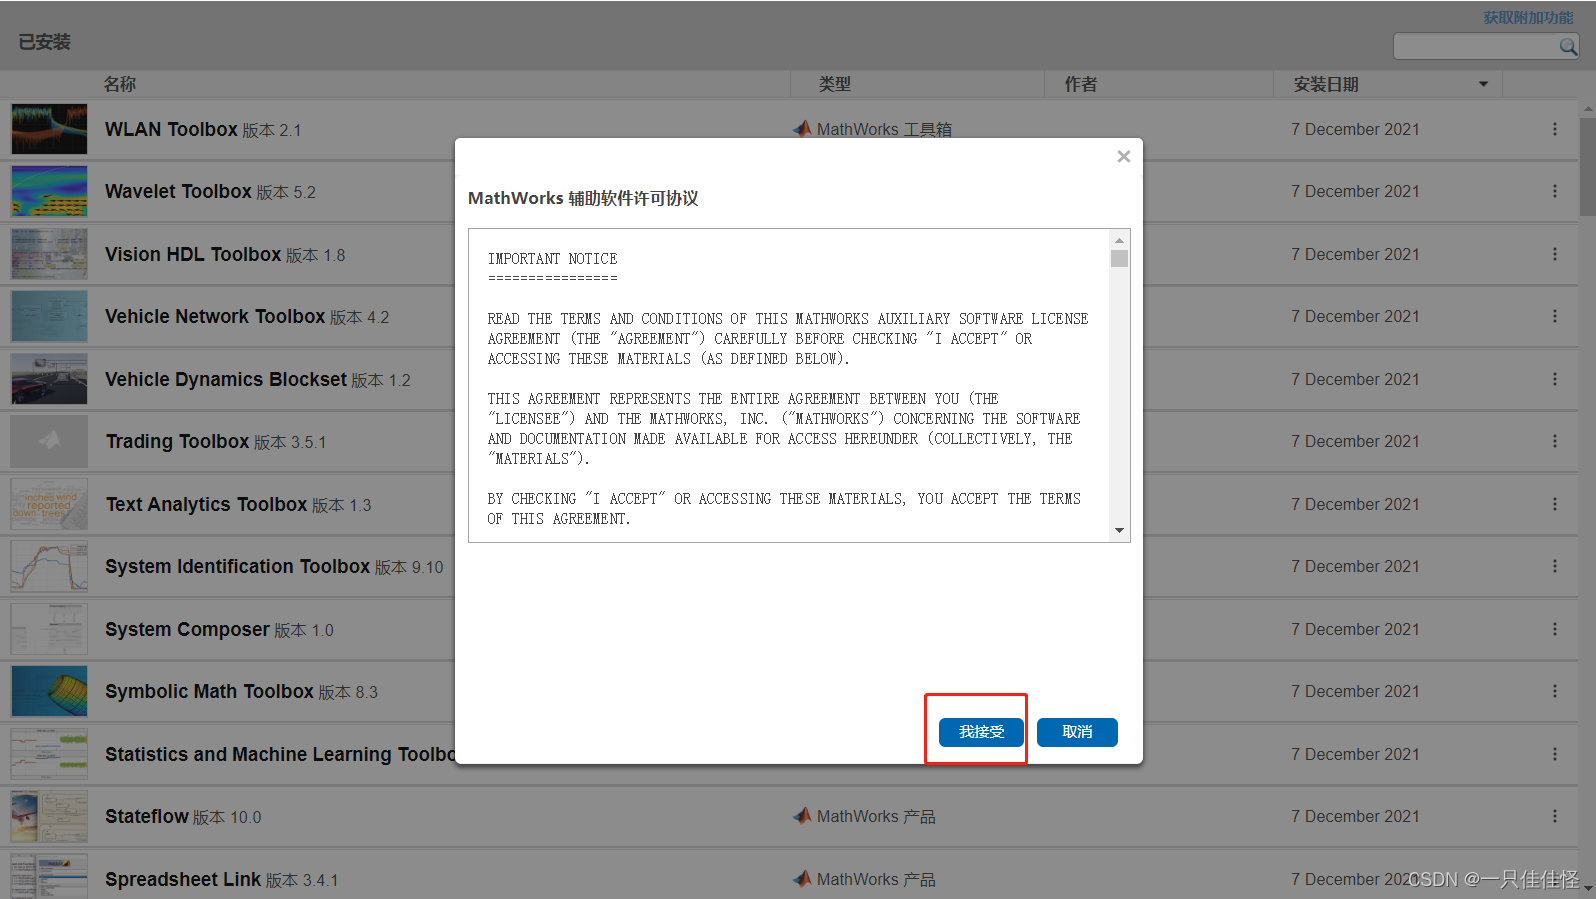The height and width of the screenshot is (899, 1596).
Task: Close the license agreement dialog
Action: tap(1124, 156)
